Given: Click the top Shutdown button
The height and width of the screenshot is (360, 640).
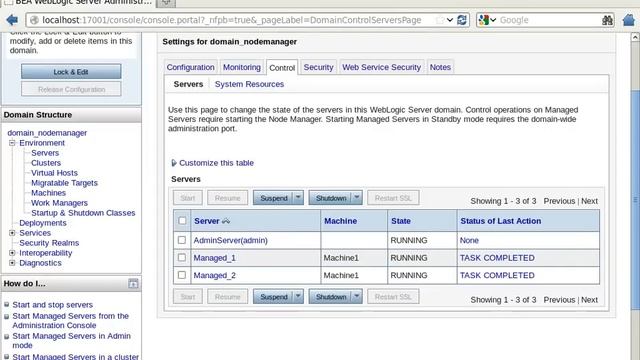Looking at the screenshot, I should [331, 198].
